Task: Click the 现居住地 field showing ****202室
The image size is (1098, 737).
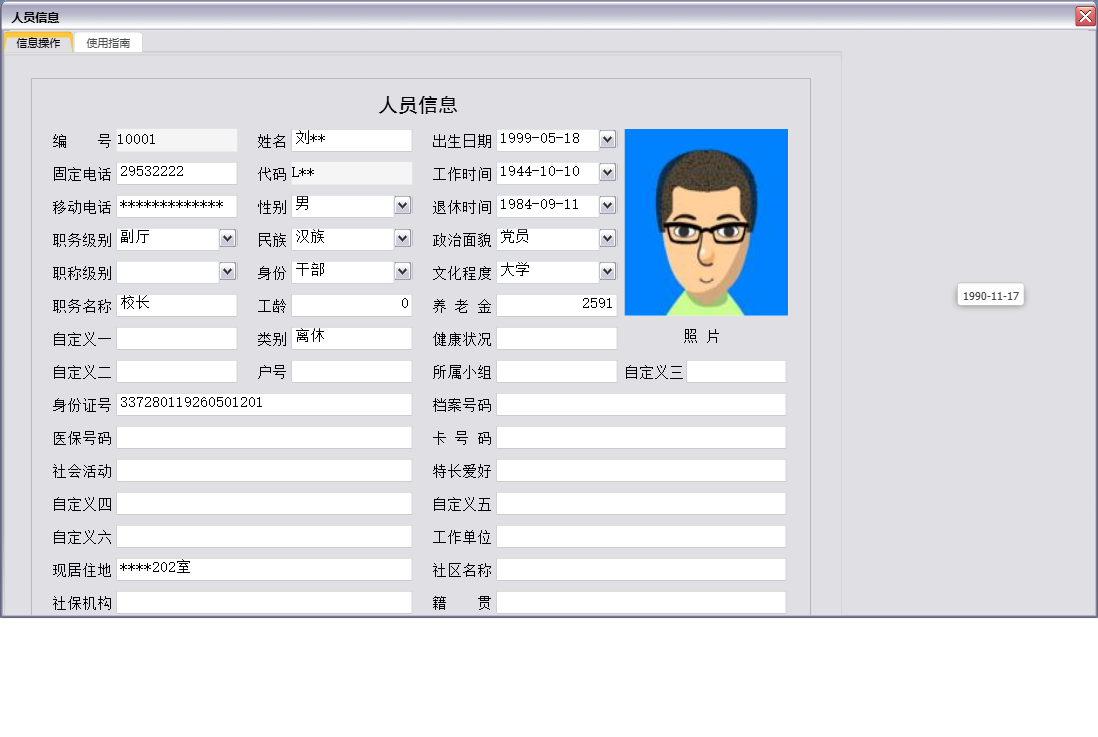Action: [x=265, y=569]
